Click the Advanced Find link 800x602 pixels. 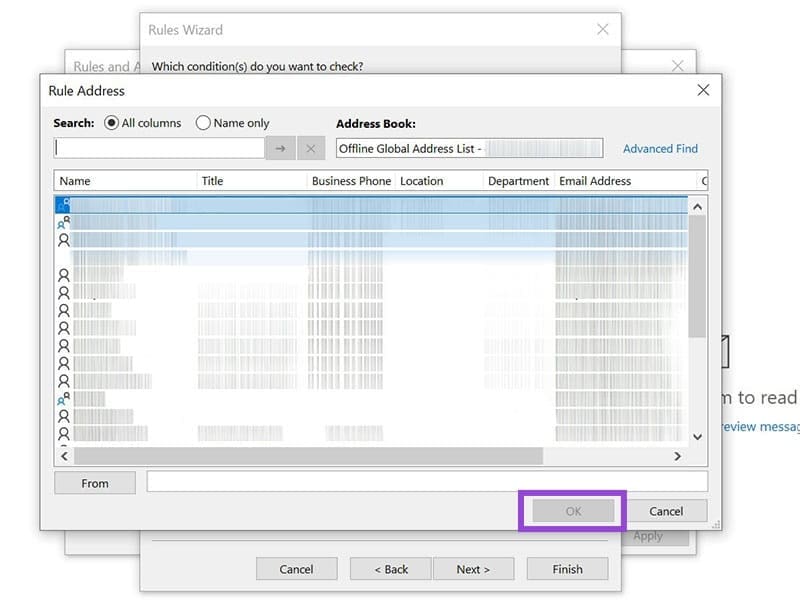coord(660,148)
